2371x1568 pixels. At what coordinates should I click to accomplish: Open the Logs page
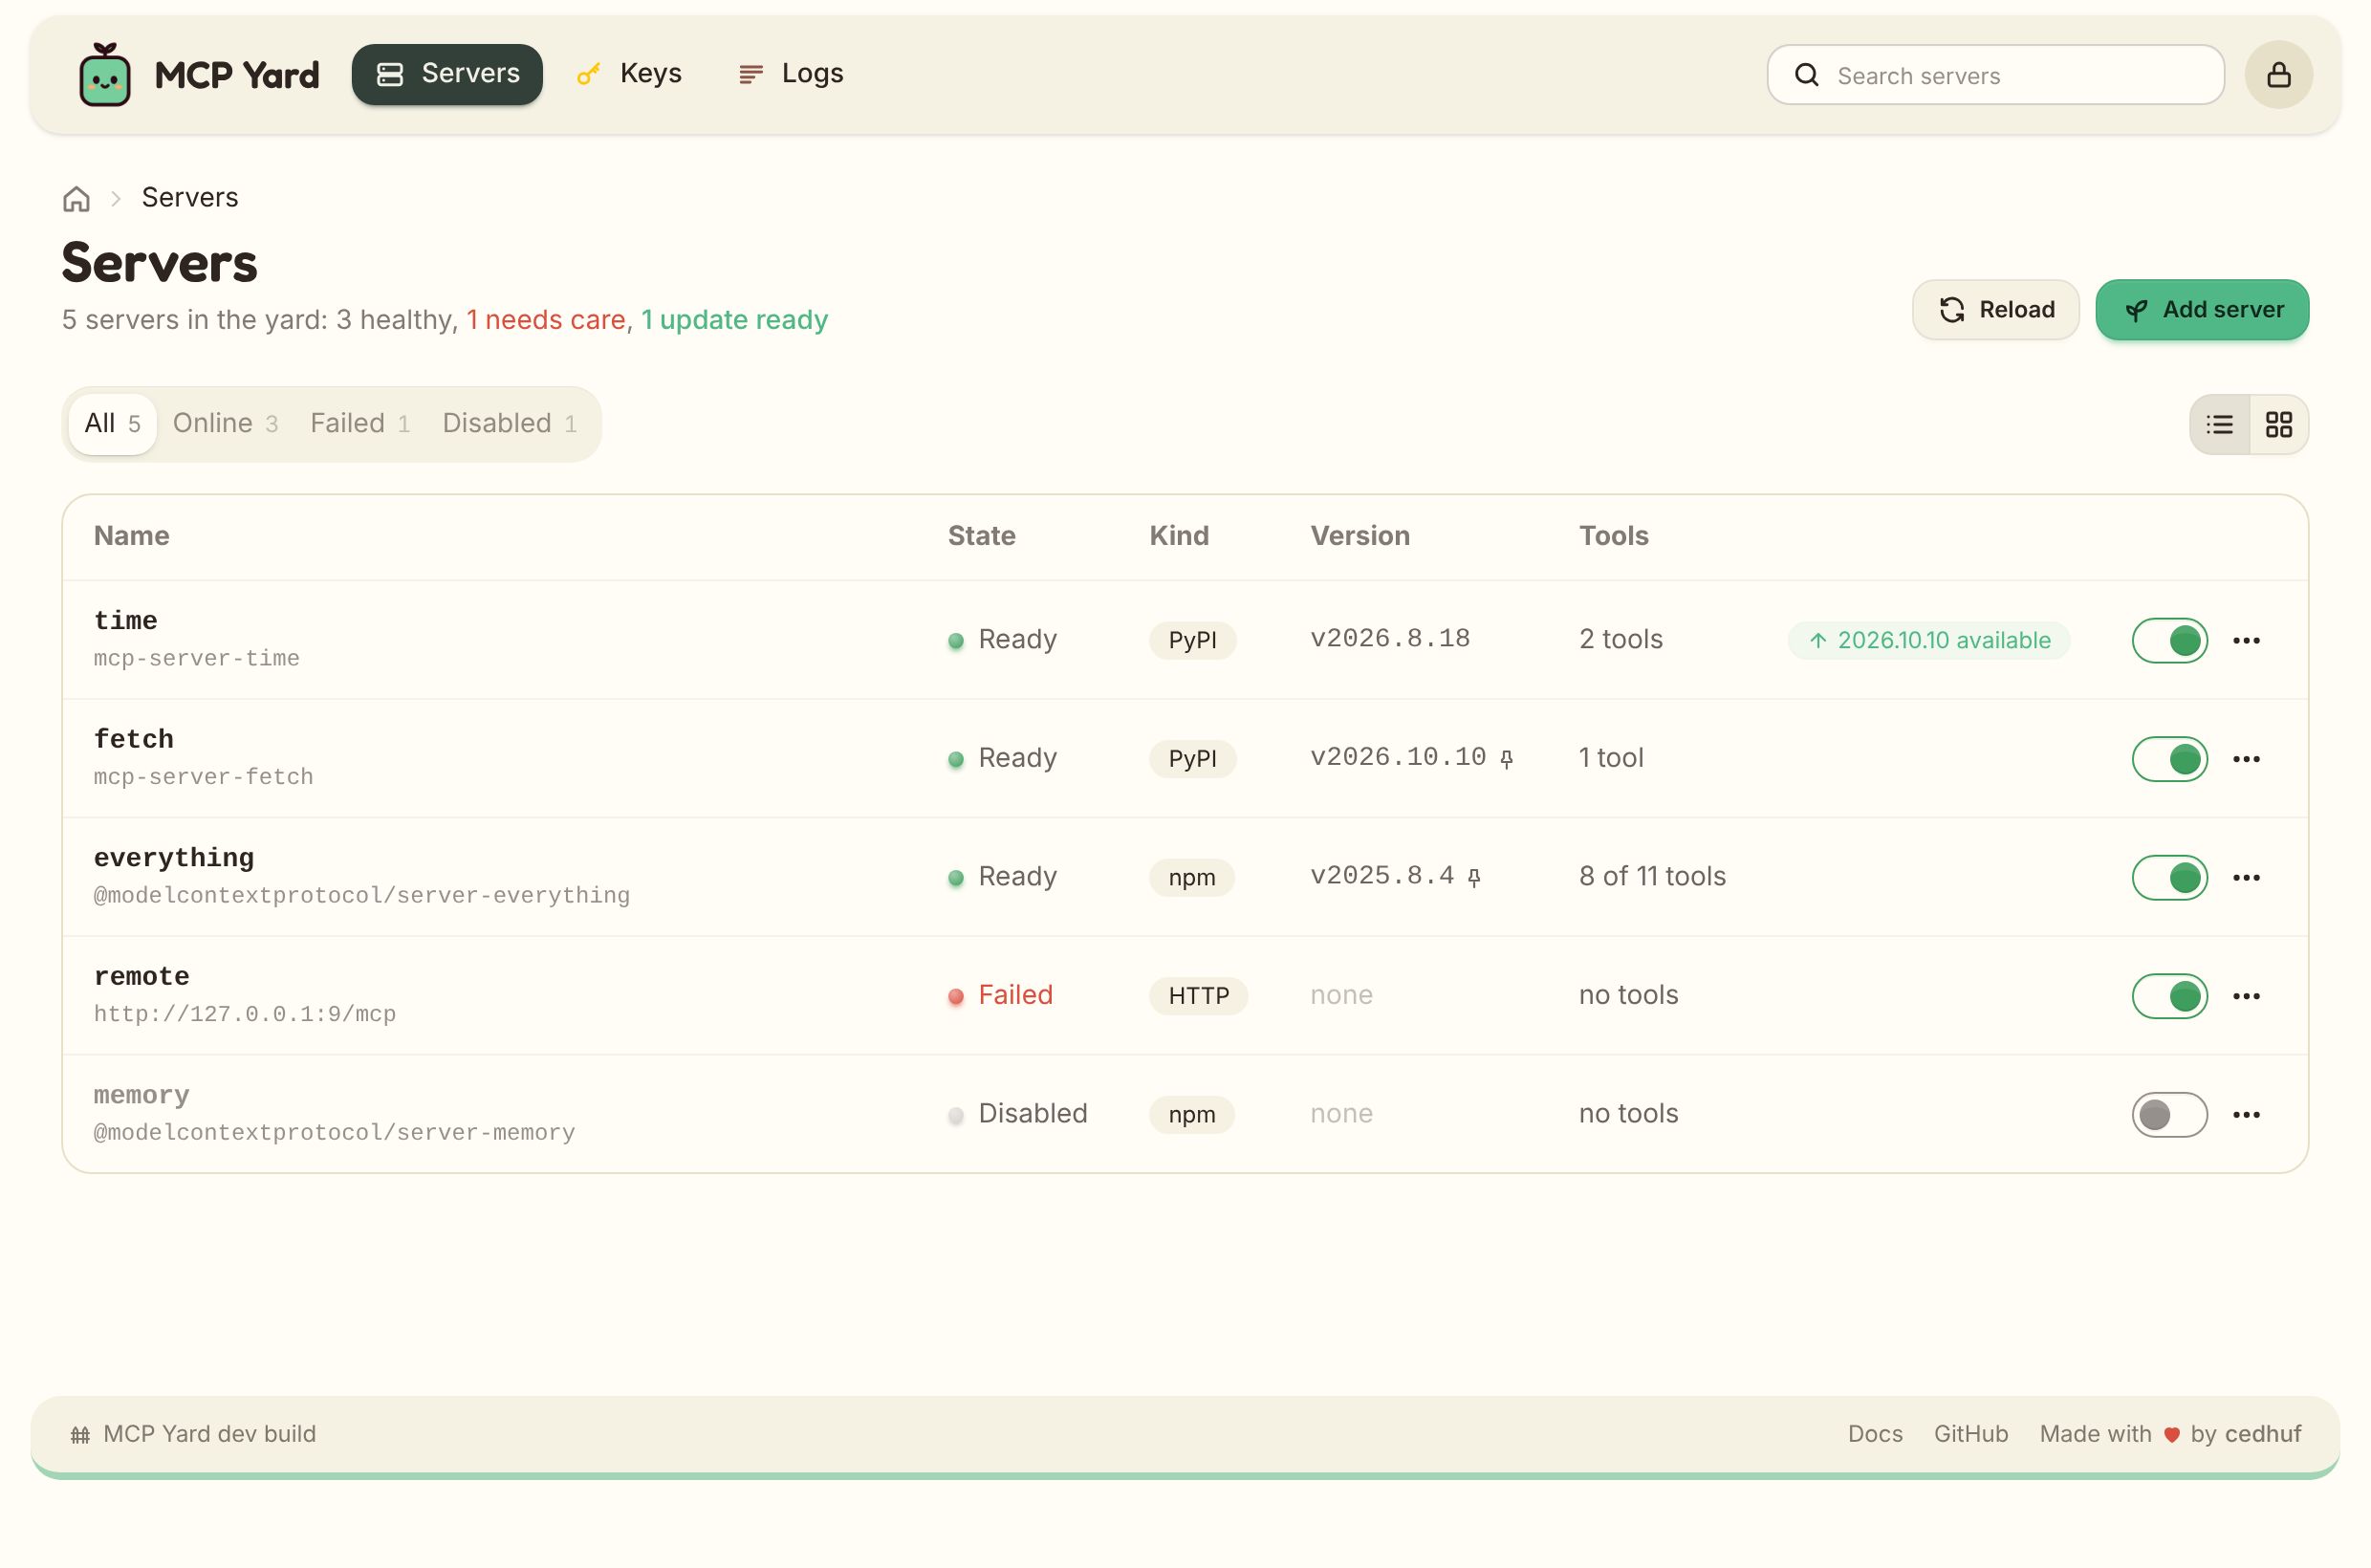pyautogui.click(x=791, y=74)
